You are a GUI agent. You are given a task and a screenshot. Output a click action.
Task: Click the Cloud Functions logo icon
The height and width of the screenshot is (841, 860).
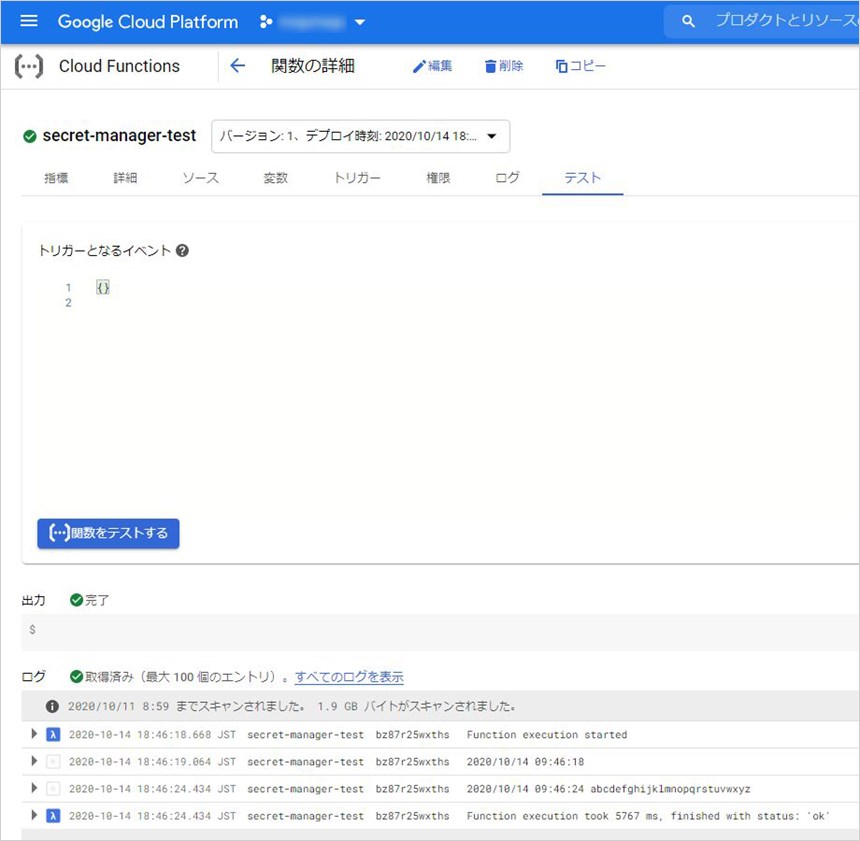click(x=29, y=66)
